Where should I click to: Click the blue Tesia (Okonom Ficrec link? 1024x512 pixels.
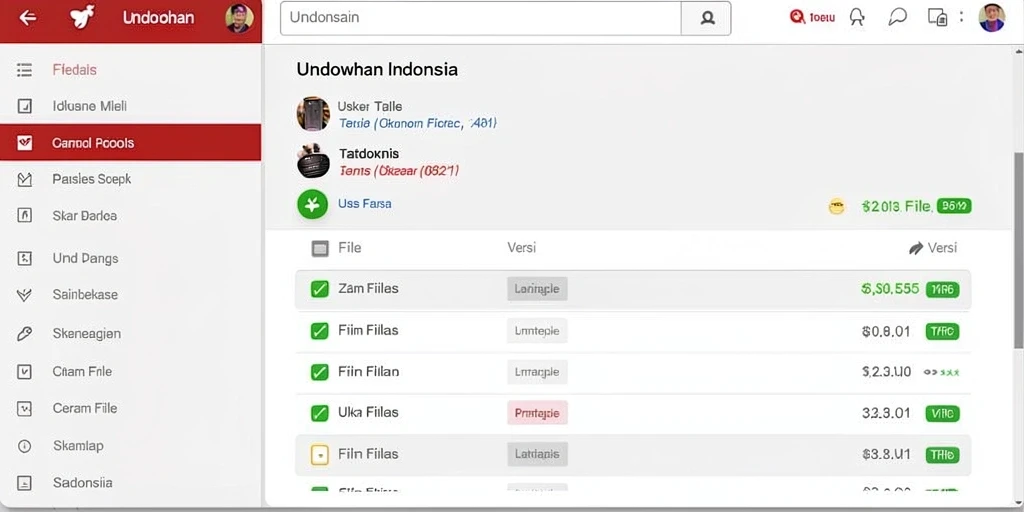[x=417, y=123]
